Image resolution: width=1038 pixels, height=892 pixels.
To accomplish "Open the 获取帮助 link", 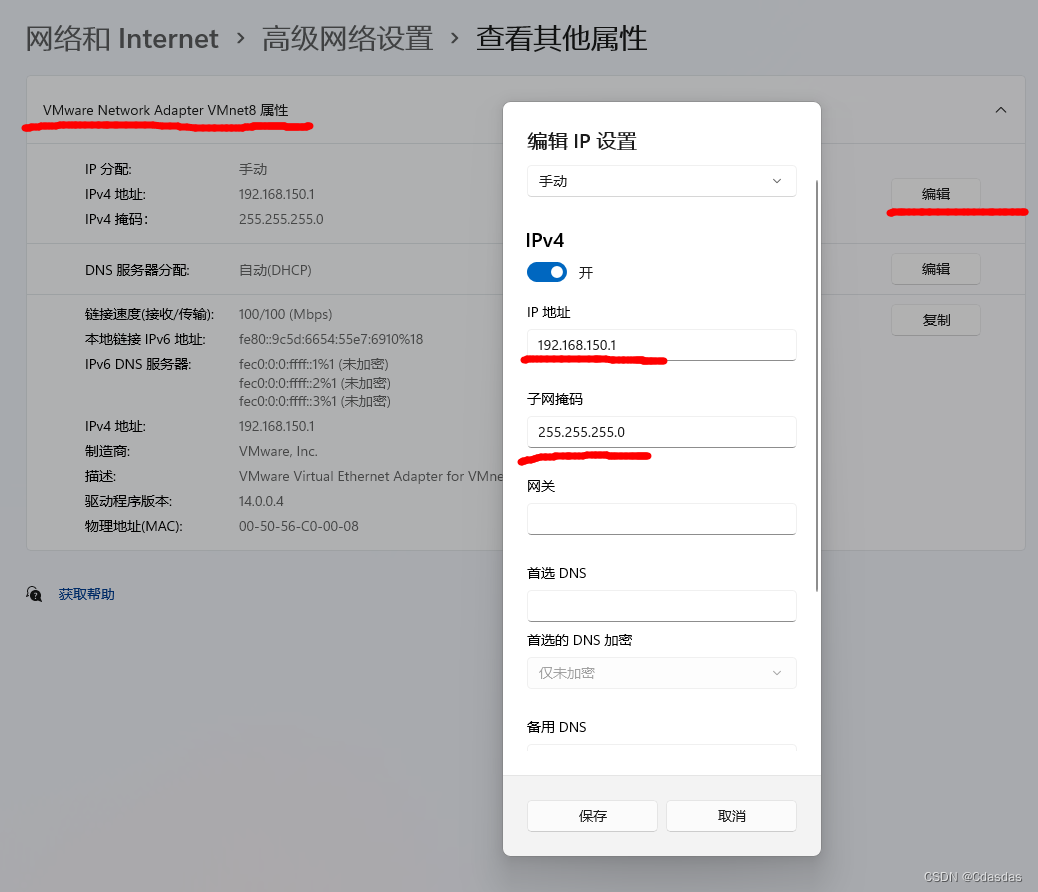I will click(x=86, y=593).
